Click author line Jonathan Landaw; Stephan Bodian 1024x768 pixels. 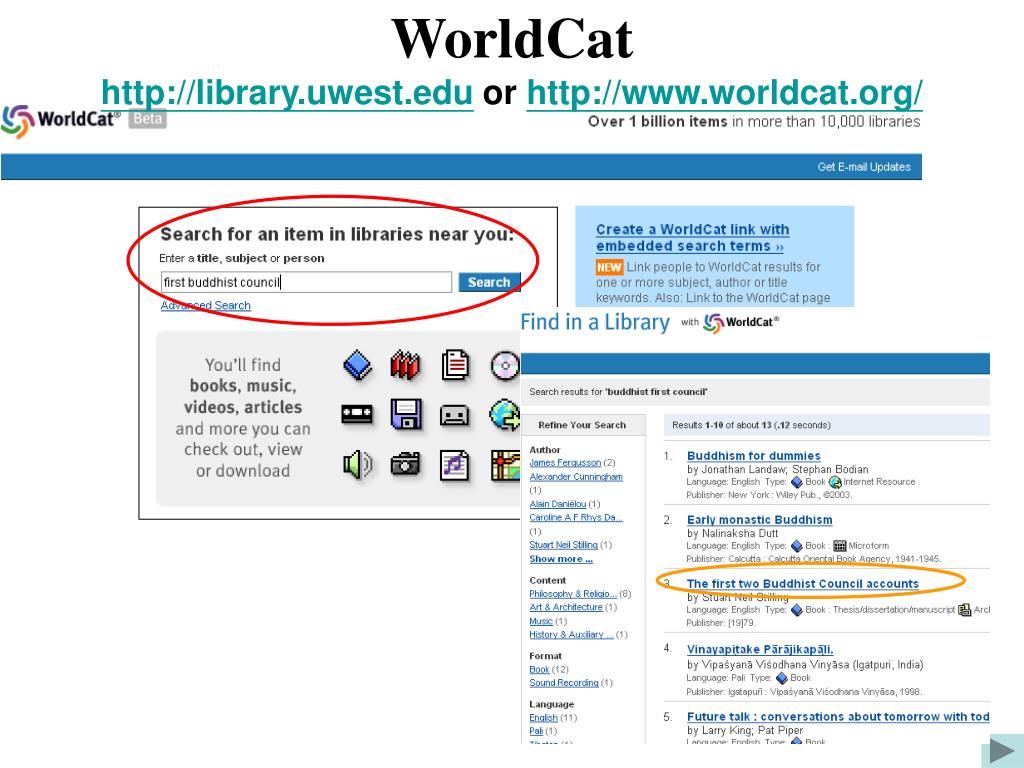pyautogui.click(x=778, y=469)
